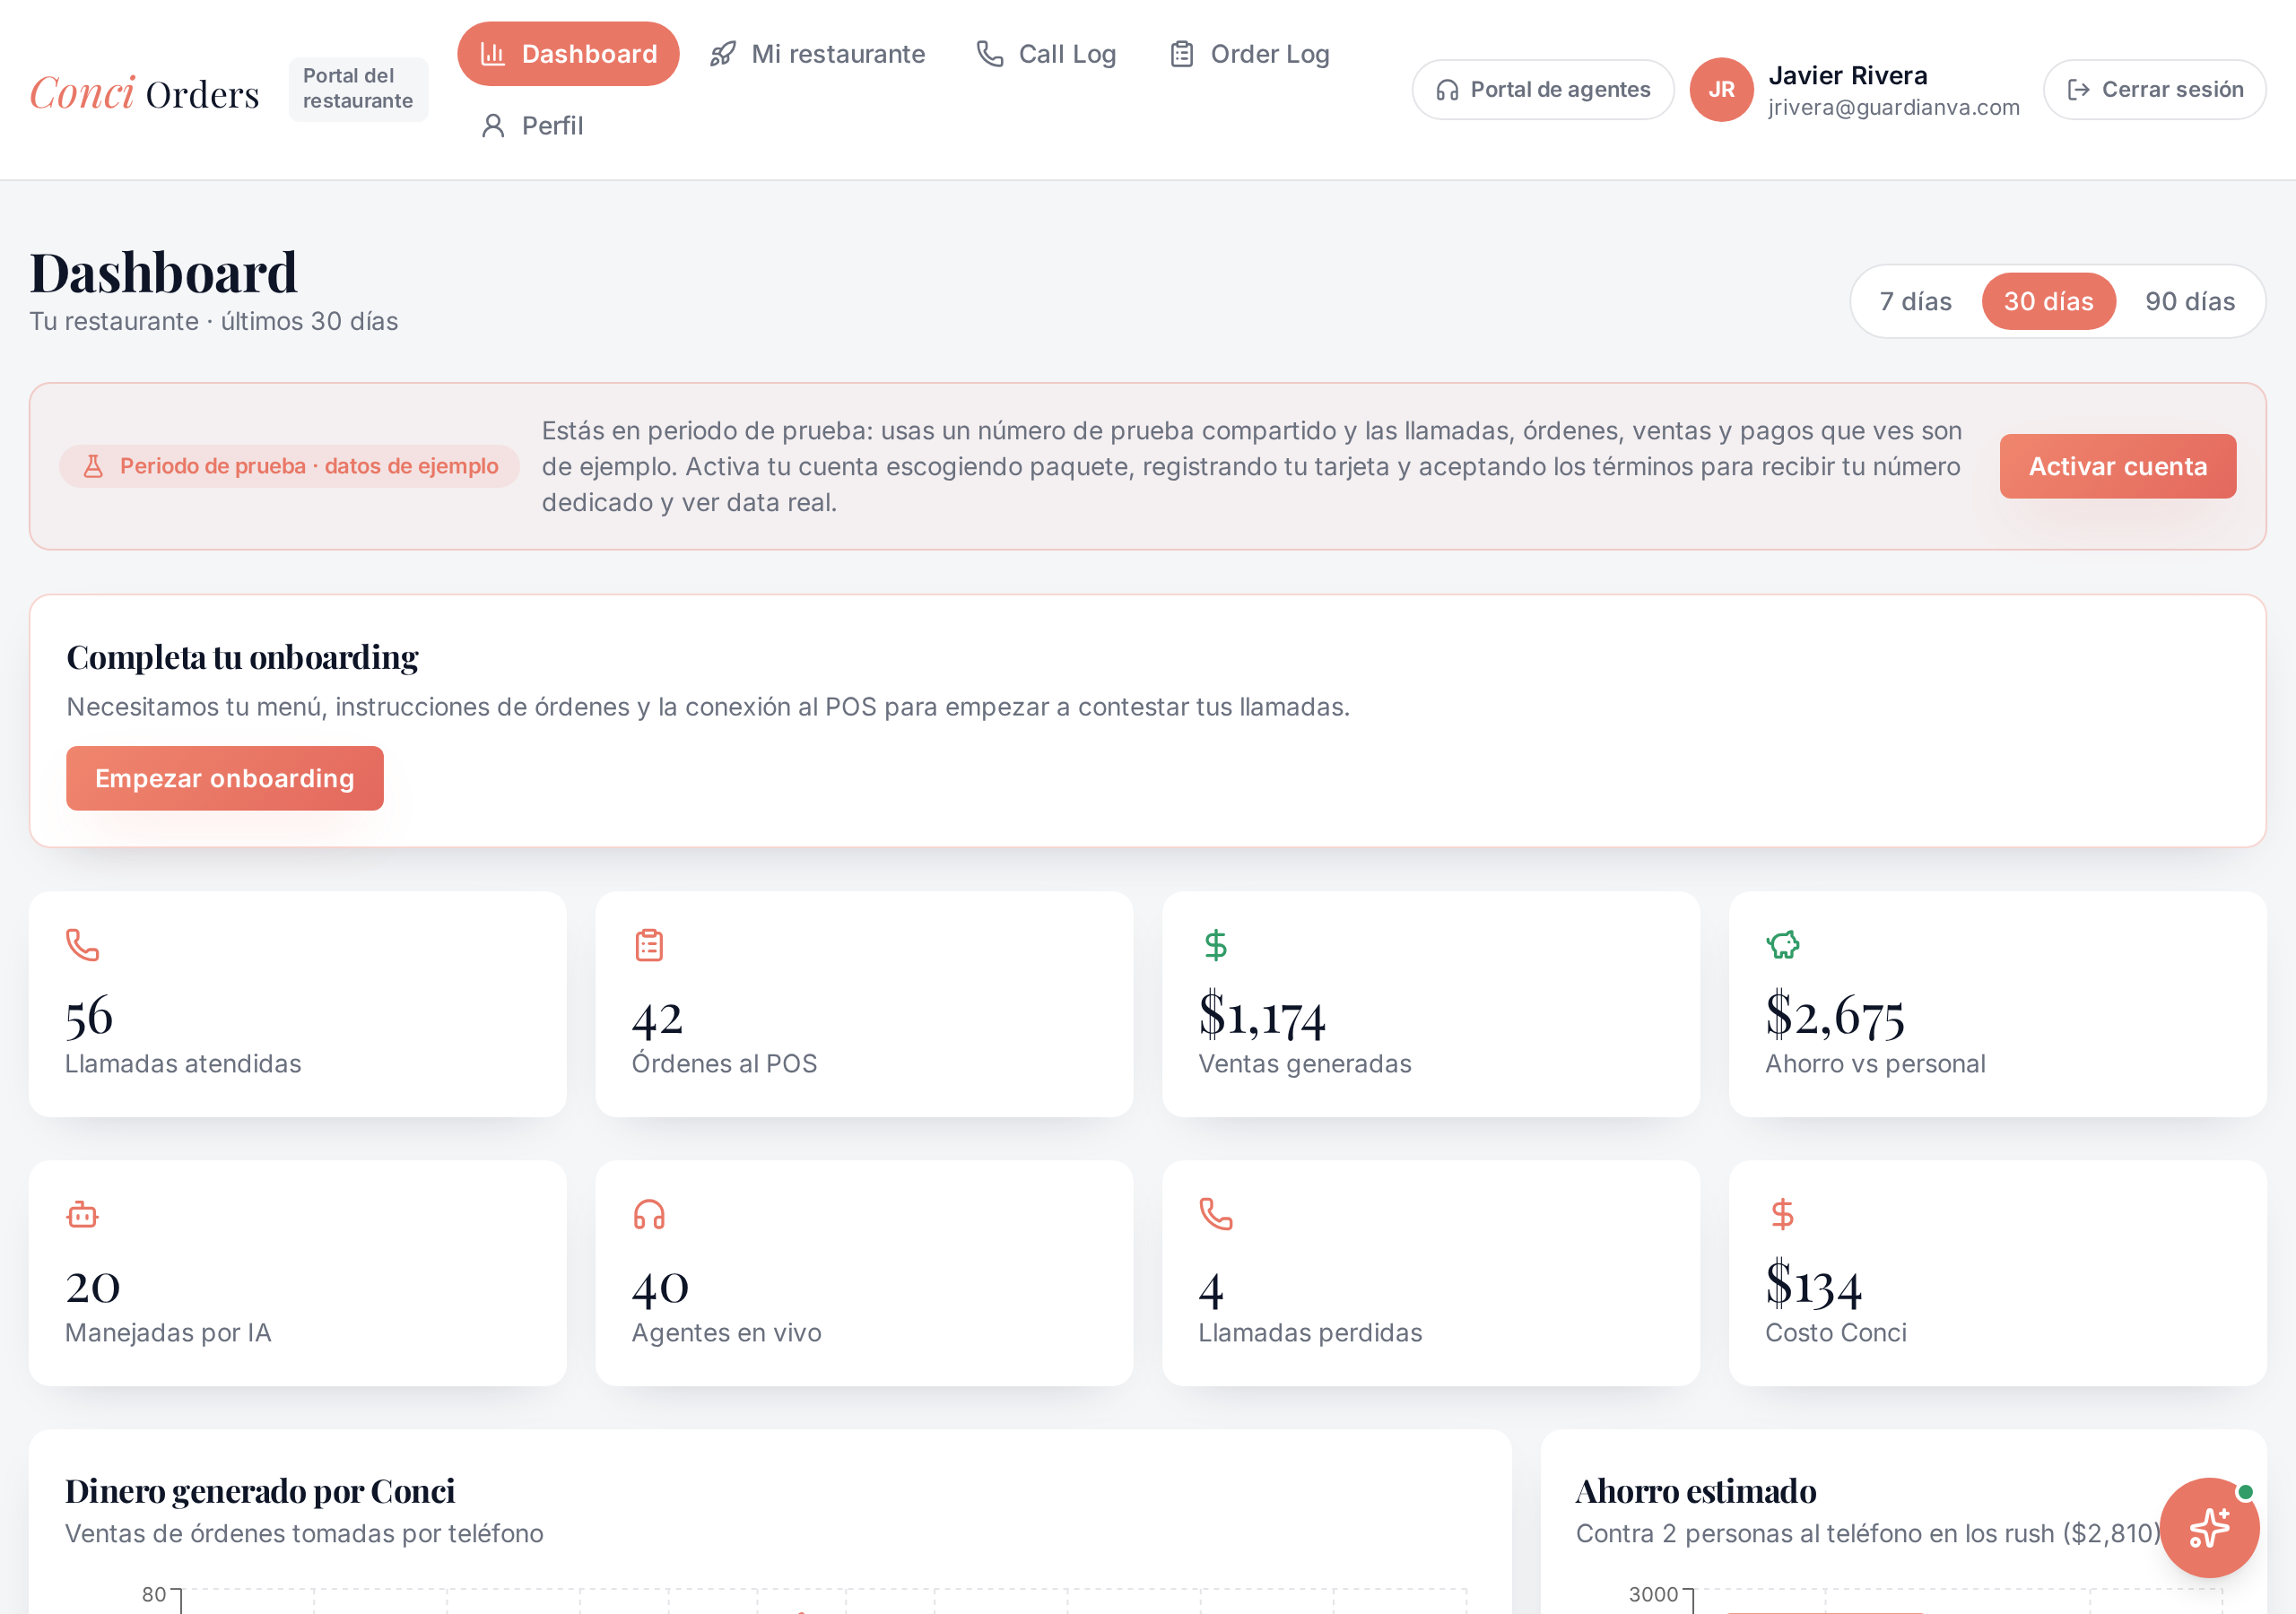Click the dollar icon on Costo Conci card
Viewport: 2296px width, 1614px height.
pyautogui.click(x=1782, y=1214)
